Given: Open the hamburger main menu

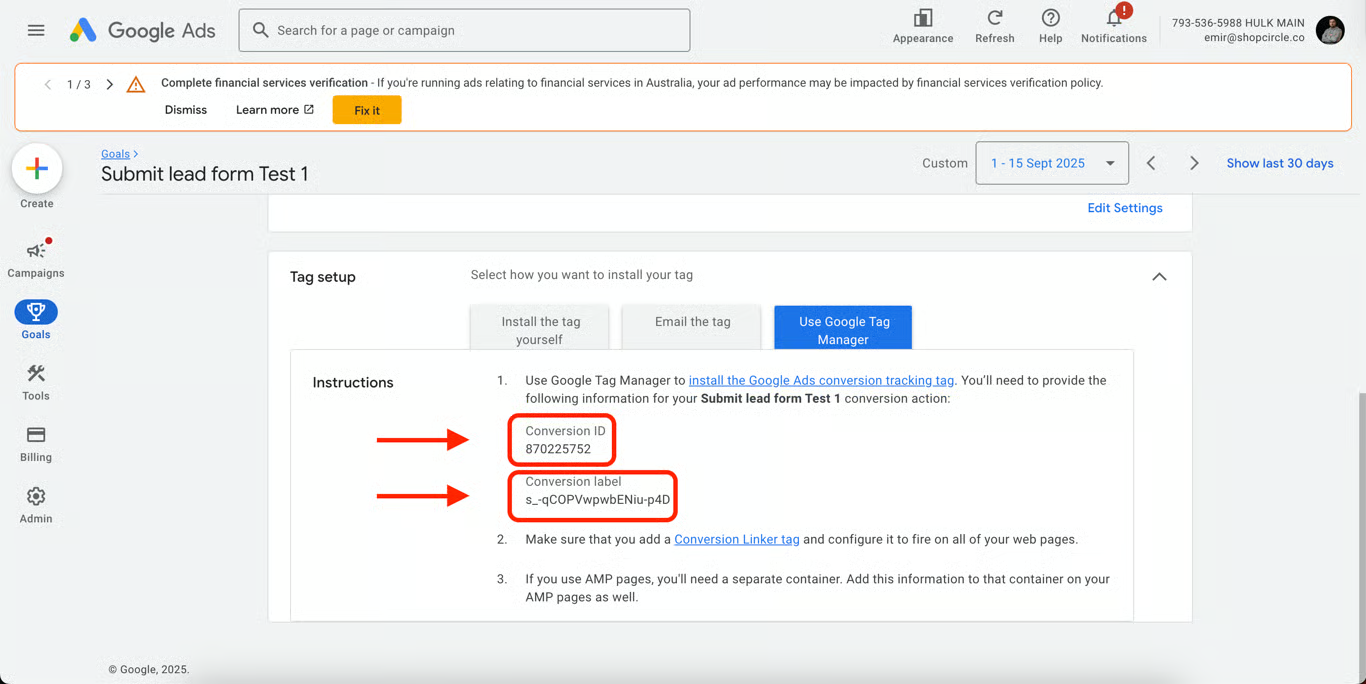Looking at the screenshot, I should tap(36, 30).
